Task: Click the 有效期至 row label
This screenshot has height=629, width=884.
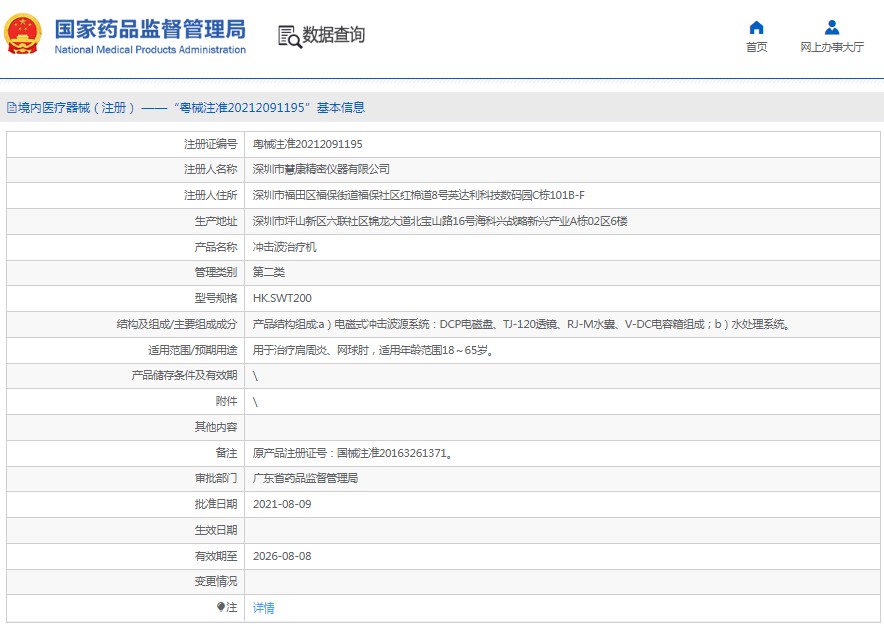Action: 216,556
